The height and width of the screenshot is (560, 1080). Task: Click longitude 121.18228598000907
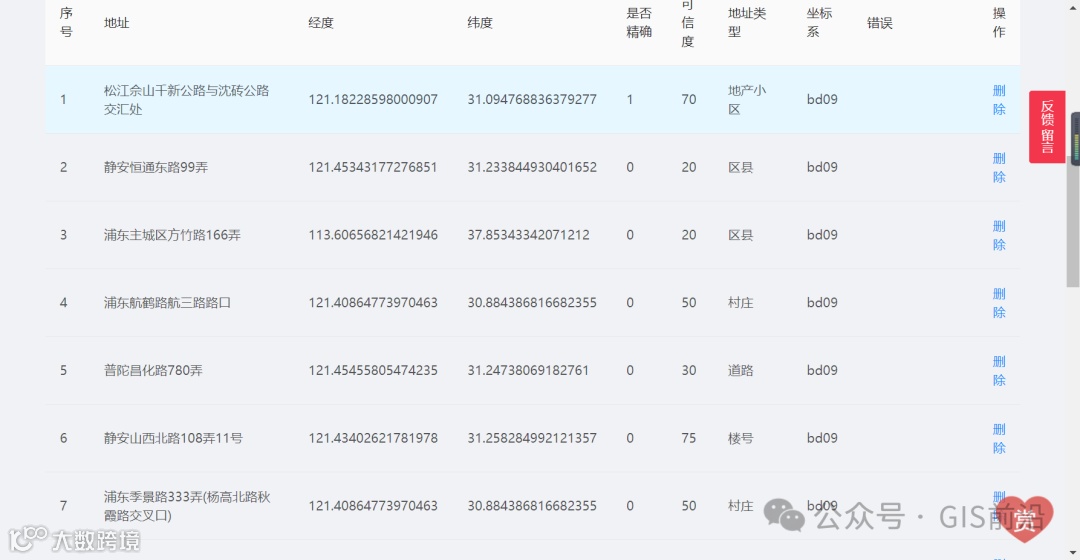tap(373, 100)
